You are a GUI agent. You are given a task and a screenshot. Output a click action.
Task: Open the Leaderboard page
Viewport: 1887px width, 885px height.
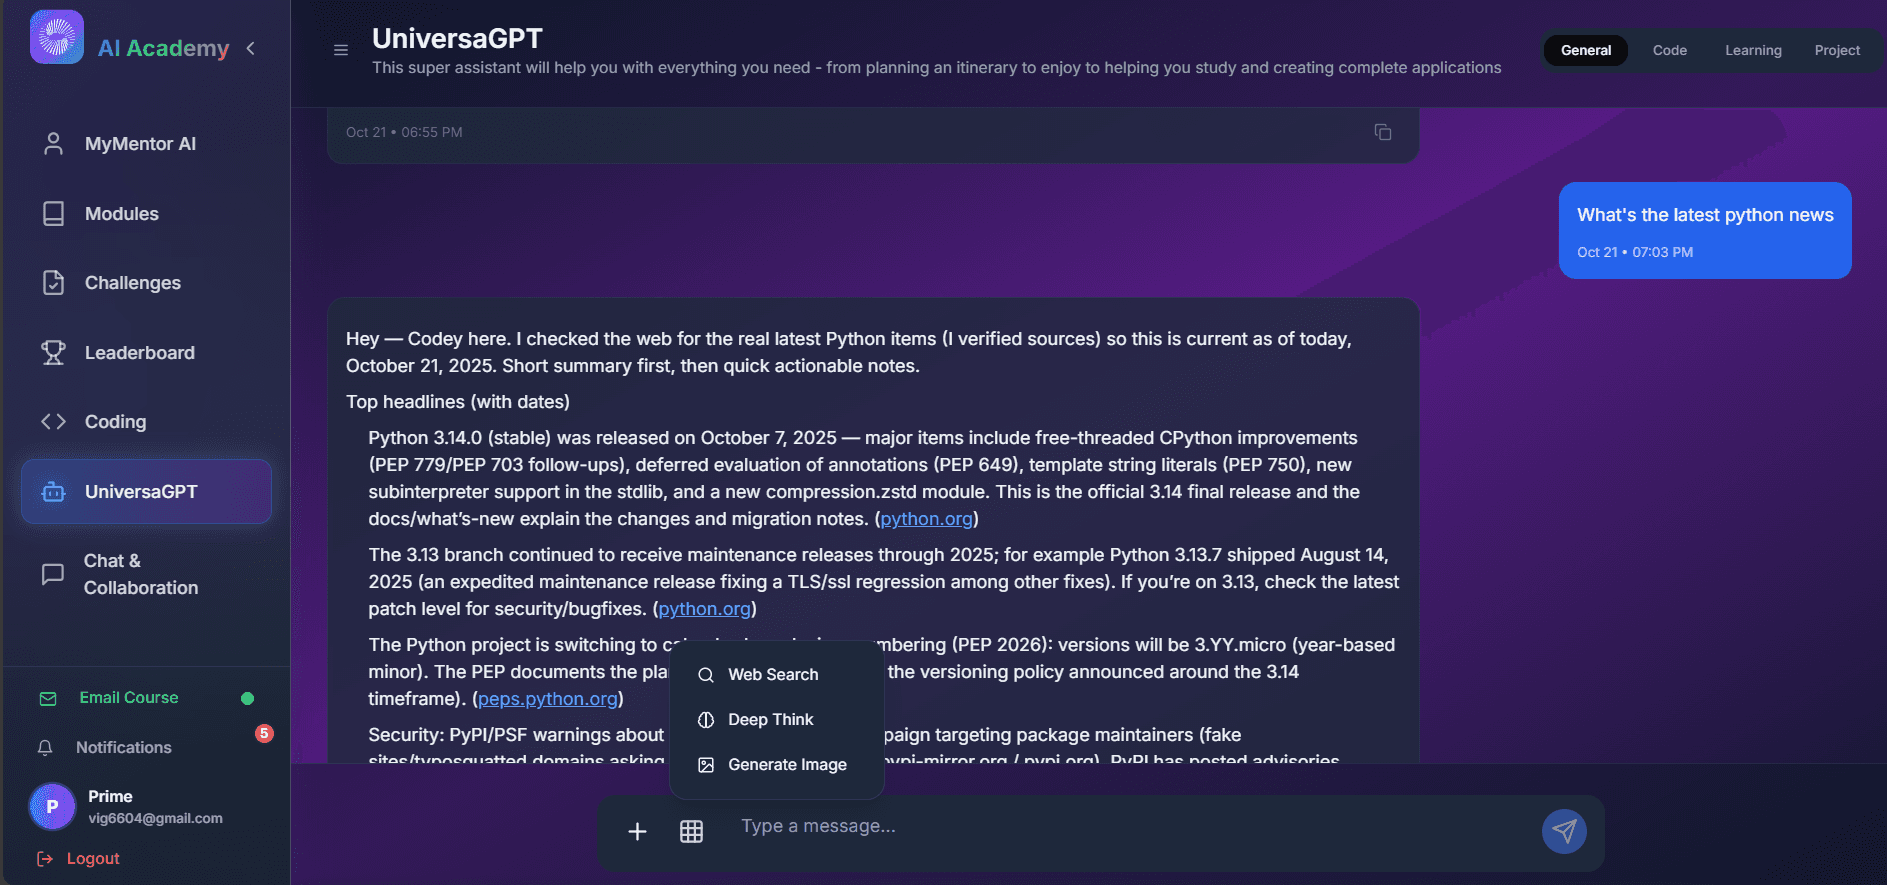(x=139, y=353)
